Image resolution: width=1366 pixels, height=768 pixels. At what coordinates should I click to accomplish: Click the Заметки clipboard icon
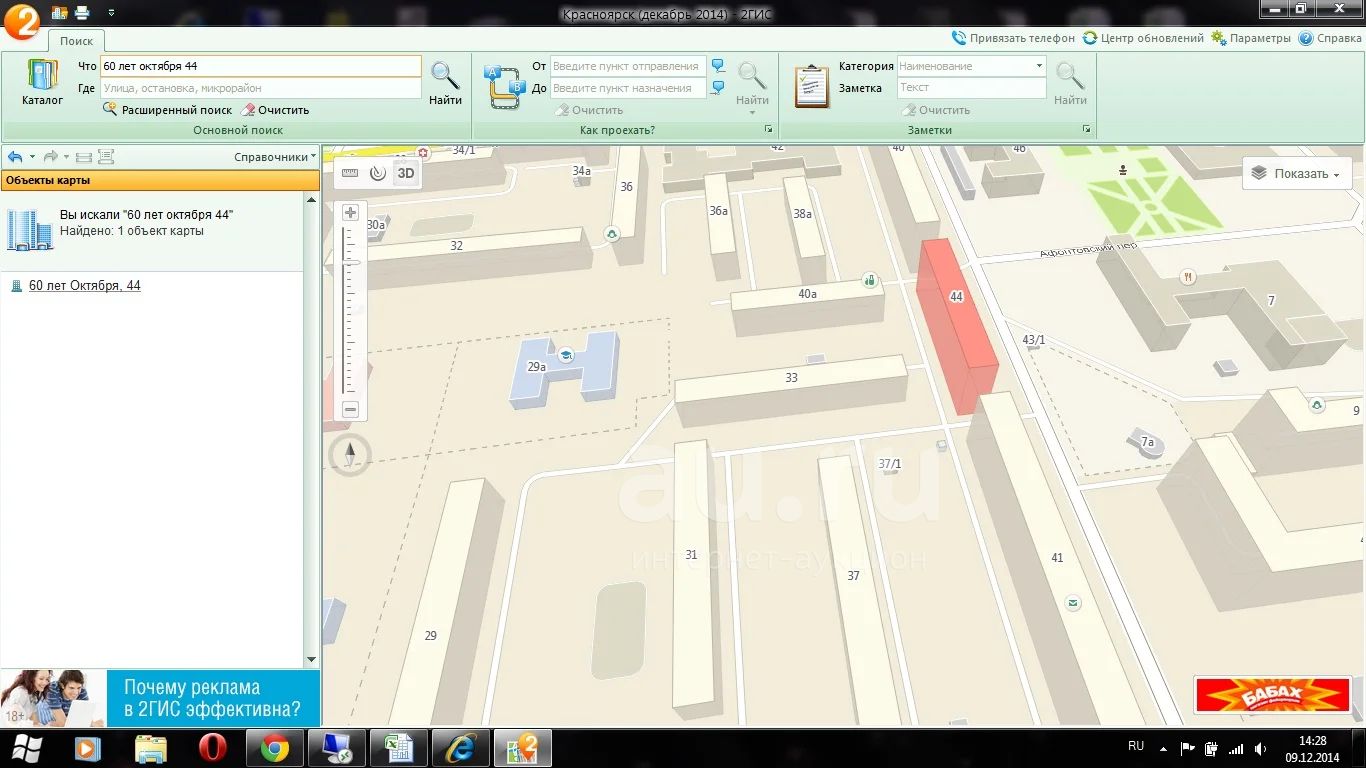click(x=812, y=86)
